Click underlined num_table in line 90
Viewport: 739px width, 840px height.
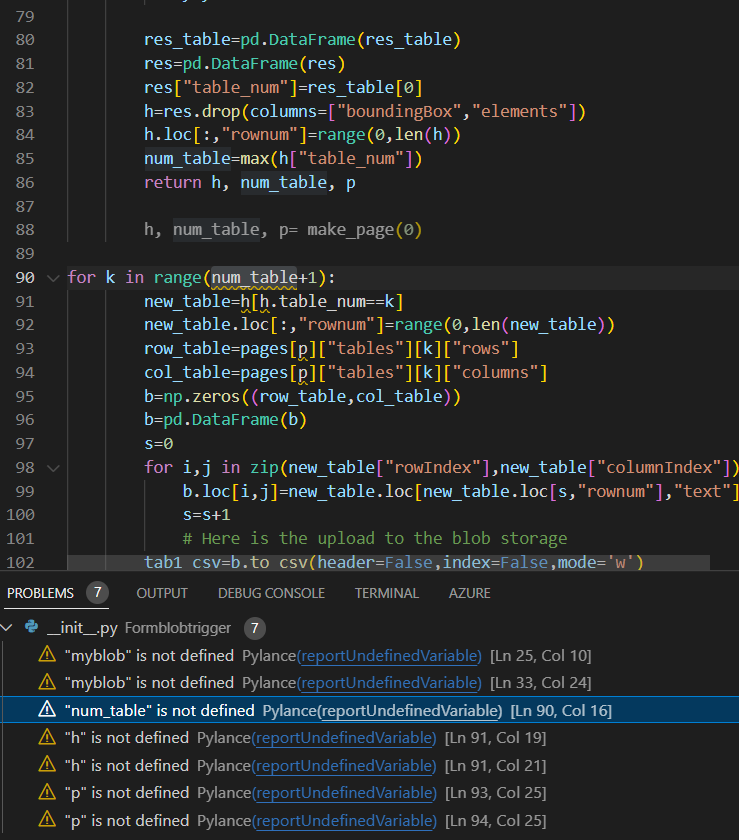254,278
